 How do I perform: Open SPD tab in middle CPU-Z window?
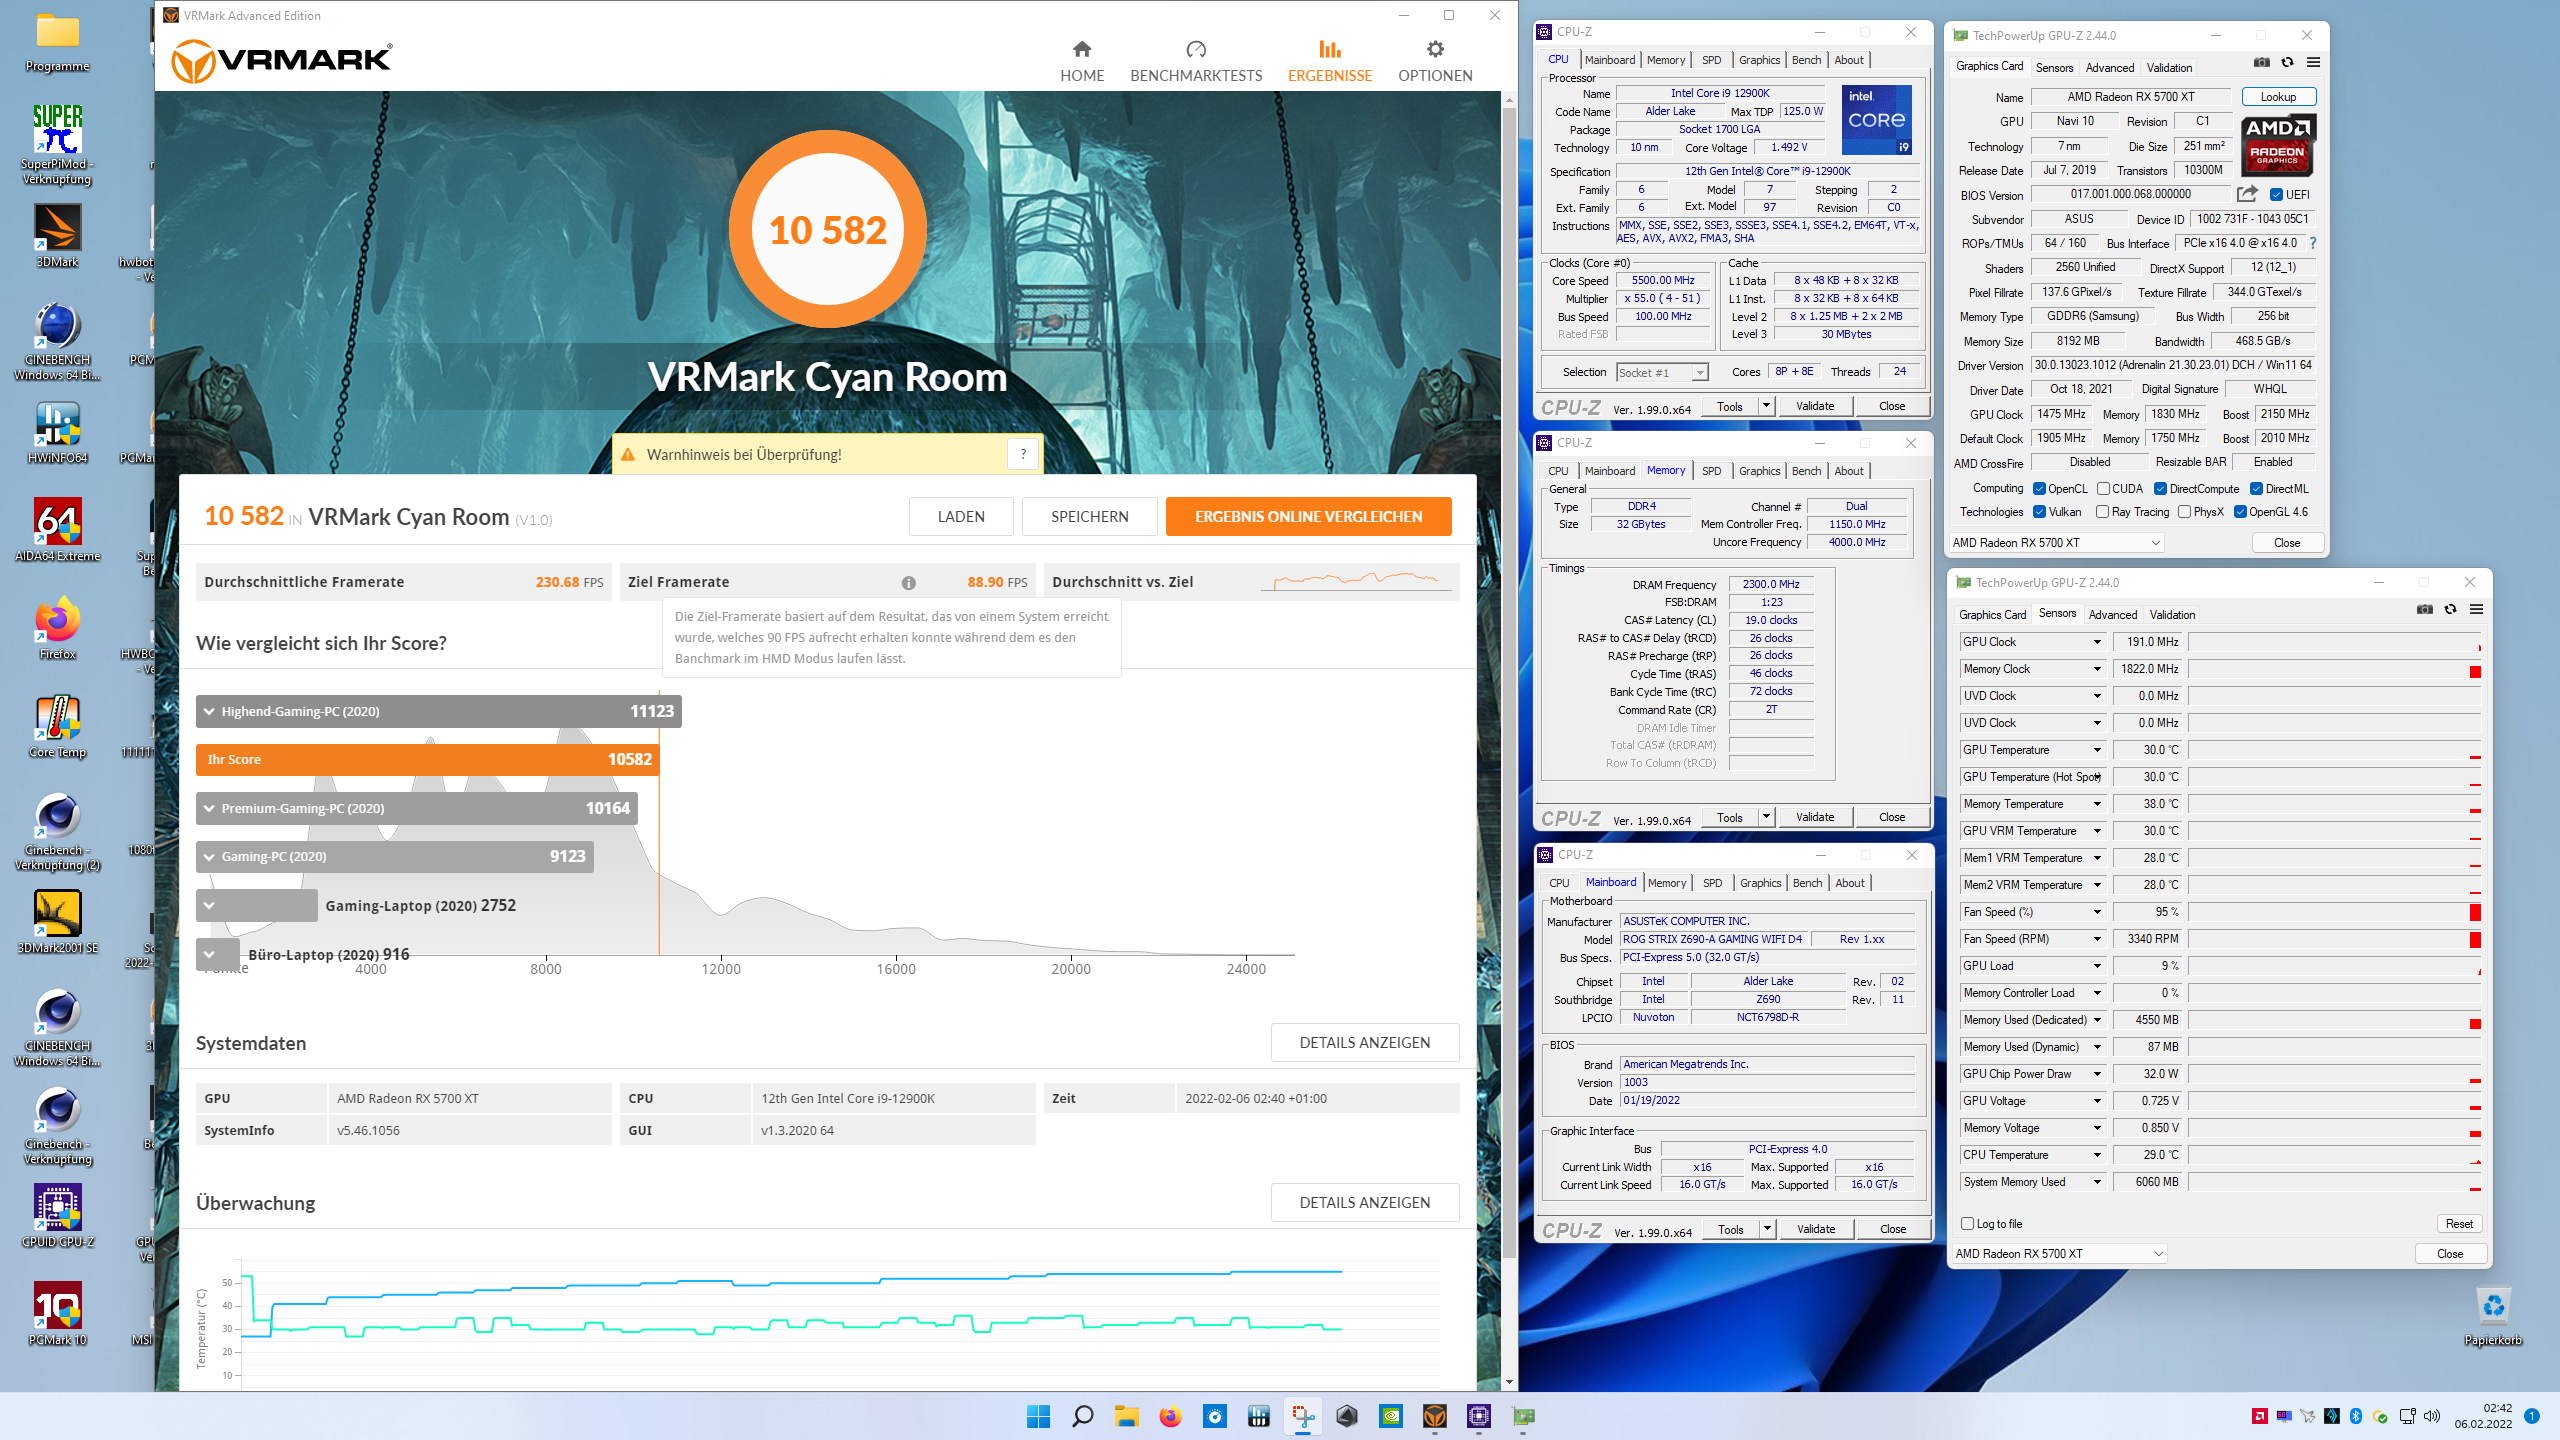pyautogui.click(x=1712, y=471)
